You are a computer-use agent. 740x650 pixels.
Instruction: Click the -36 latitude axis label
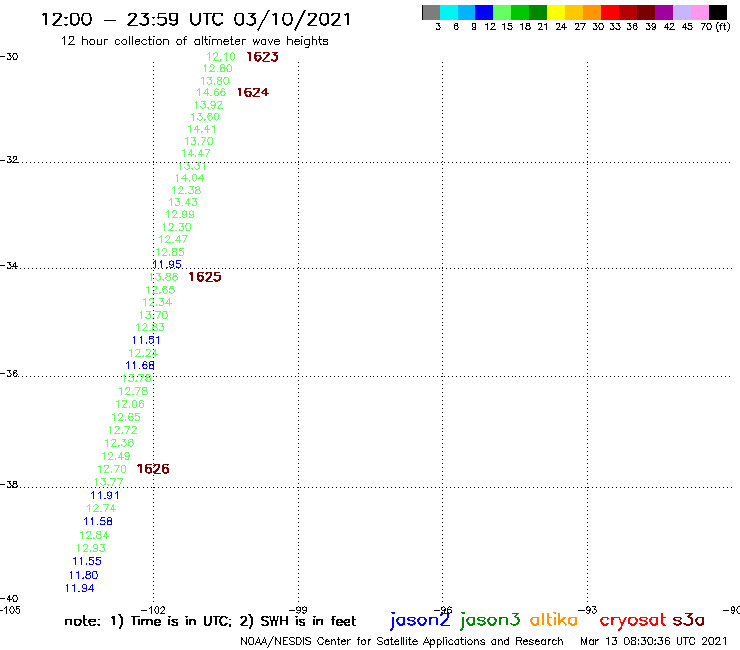point(9,374)
